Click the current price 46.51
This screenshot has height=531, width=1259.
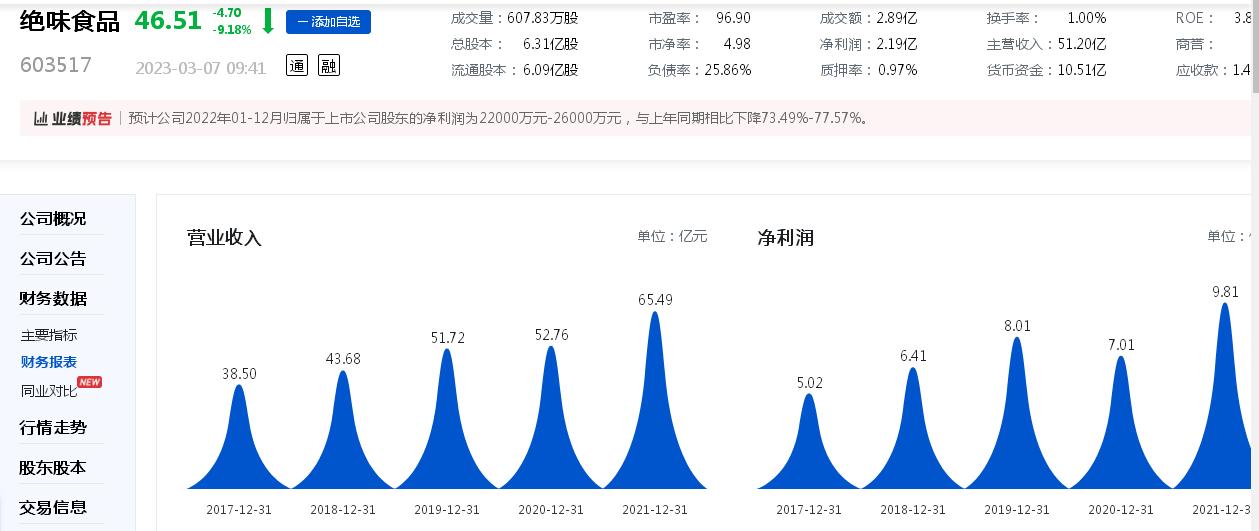[168, 20]
